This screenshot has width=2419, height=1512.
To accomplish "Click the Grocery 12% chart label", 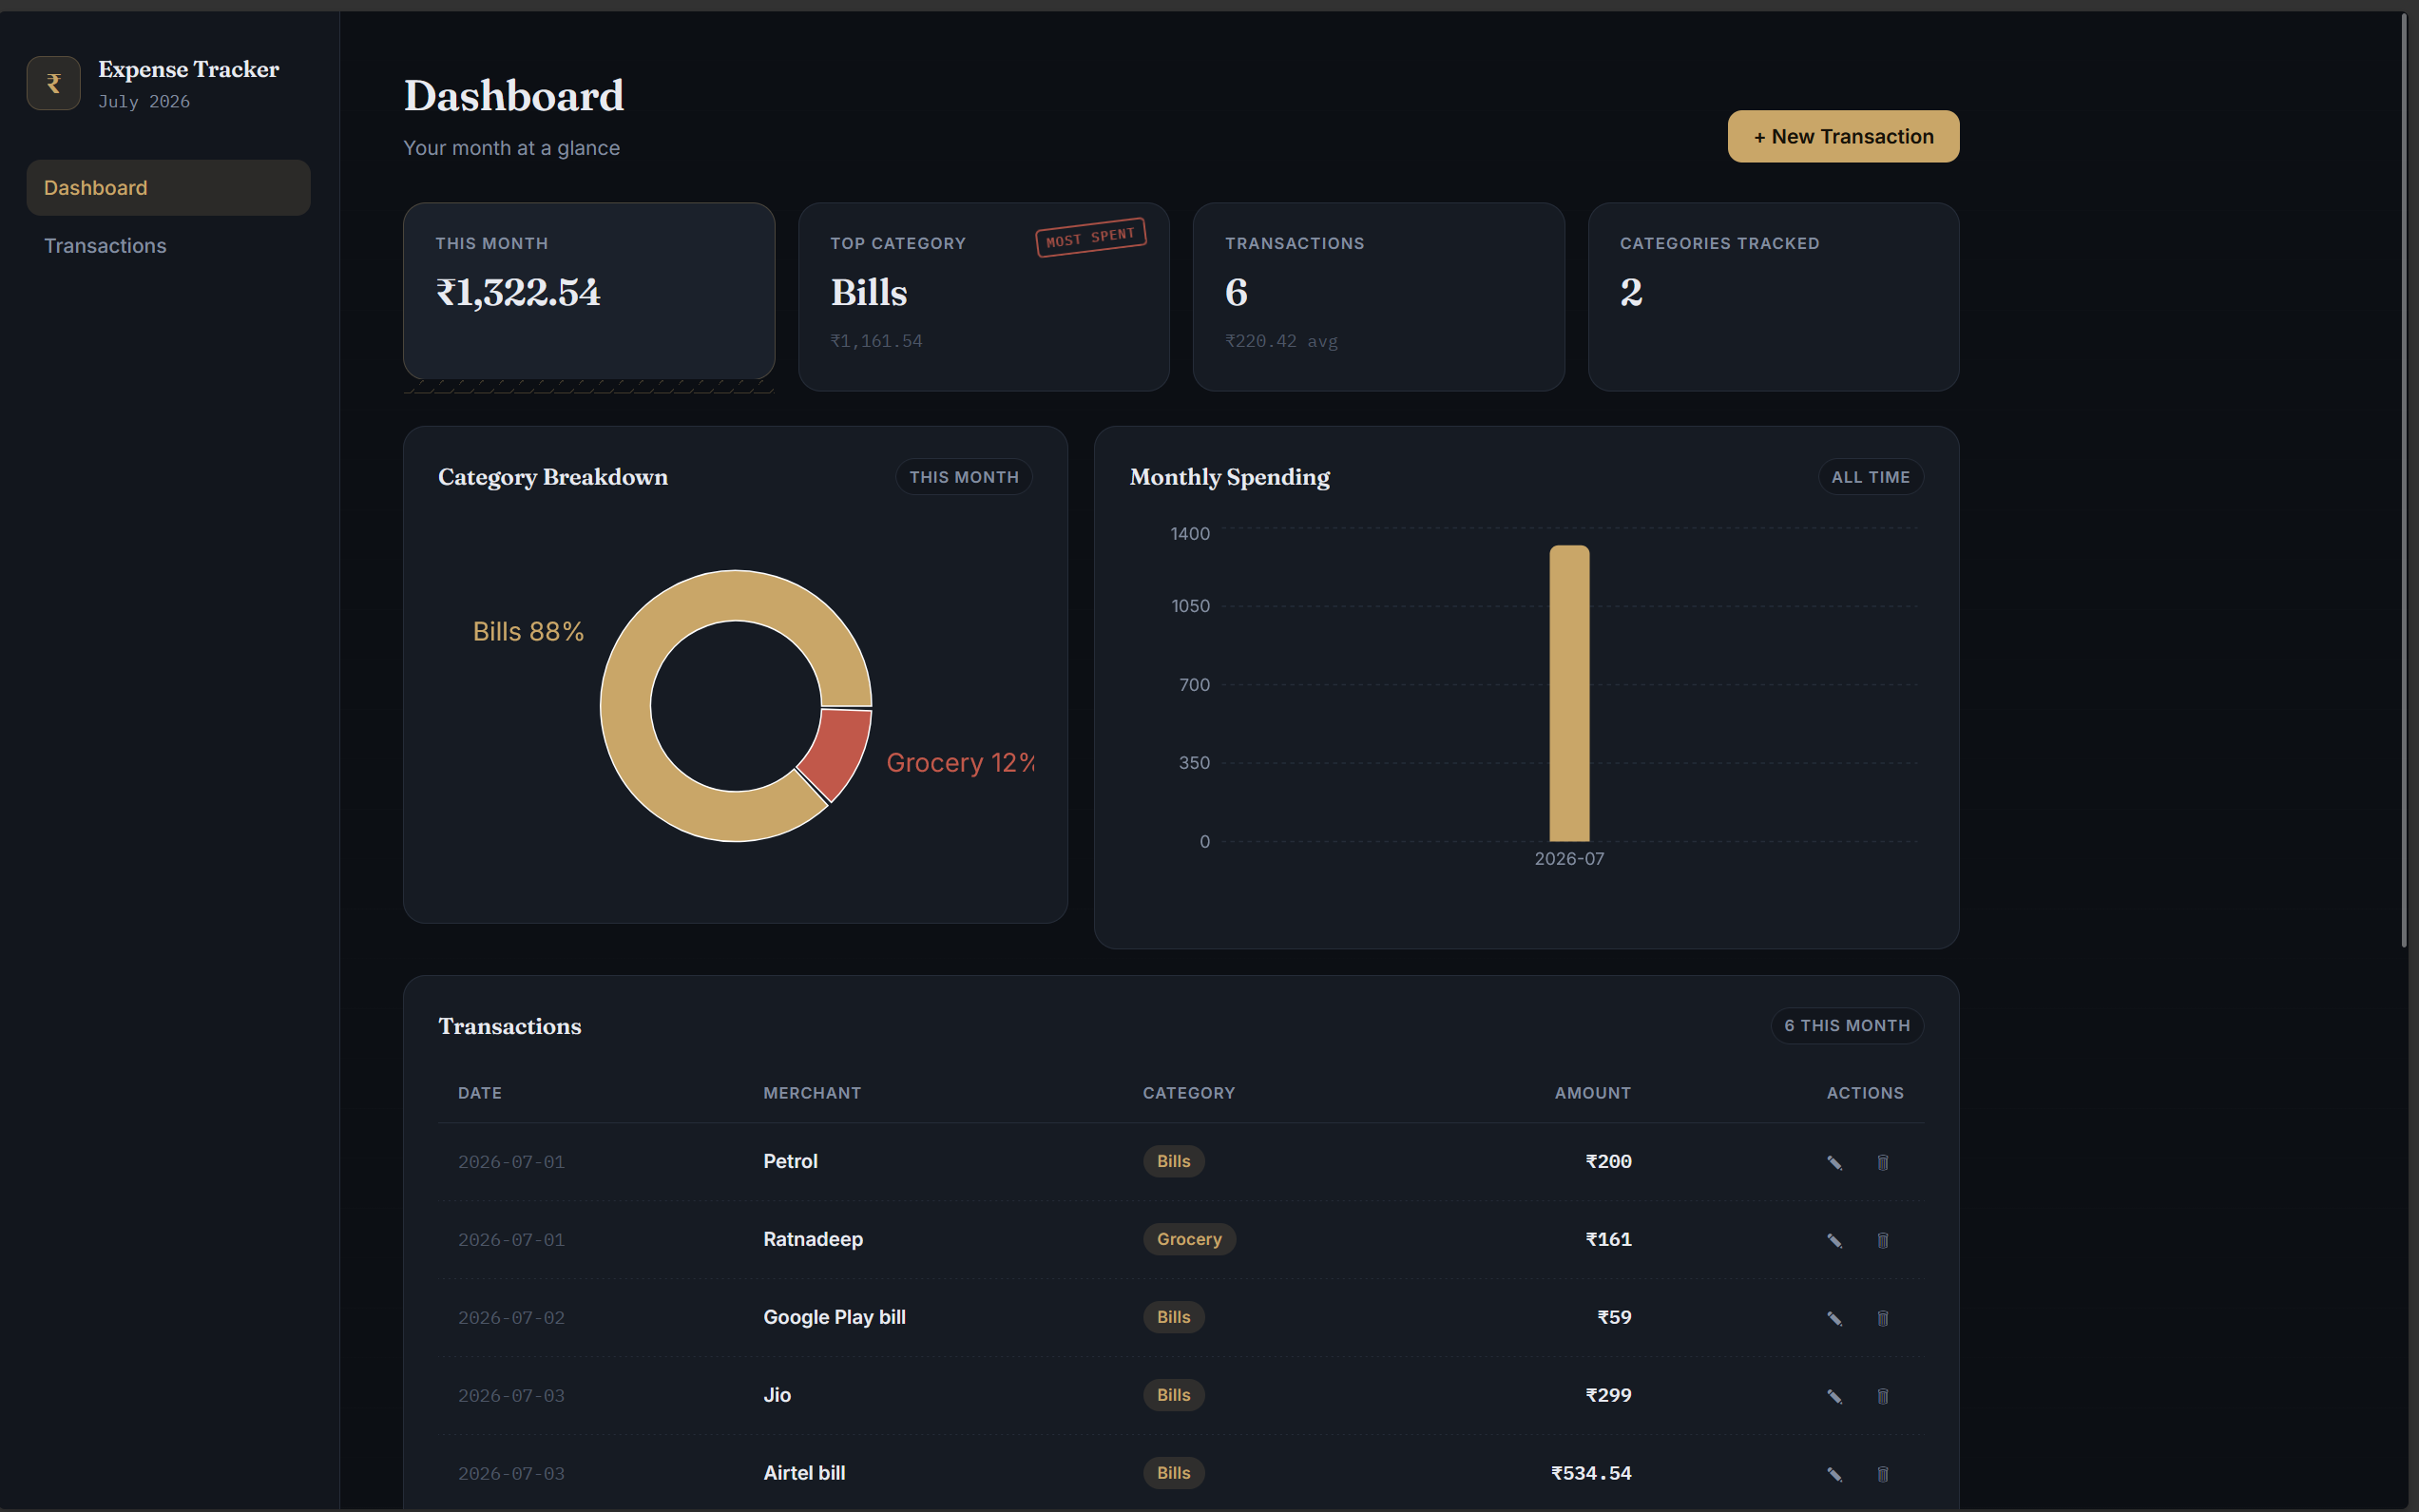I will (x=960, y=763).
